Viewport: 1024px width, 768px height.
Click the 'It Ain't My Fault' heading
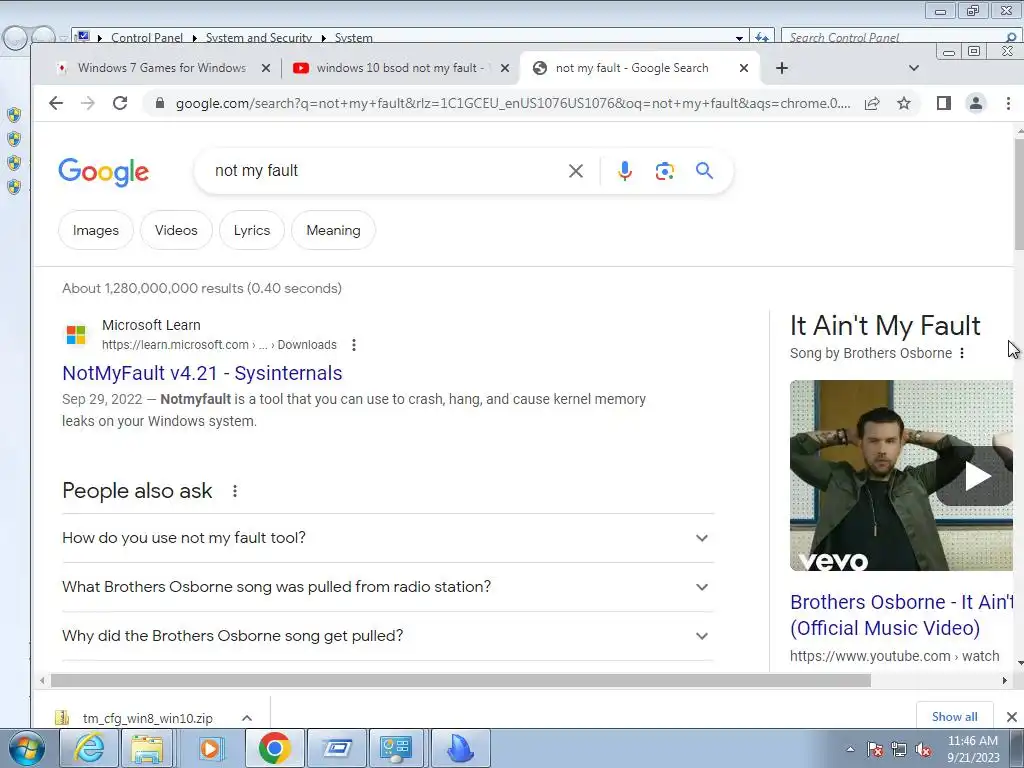885,325
